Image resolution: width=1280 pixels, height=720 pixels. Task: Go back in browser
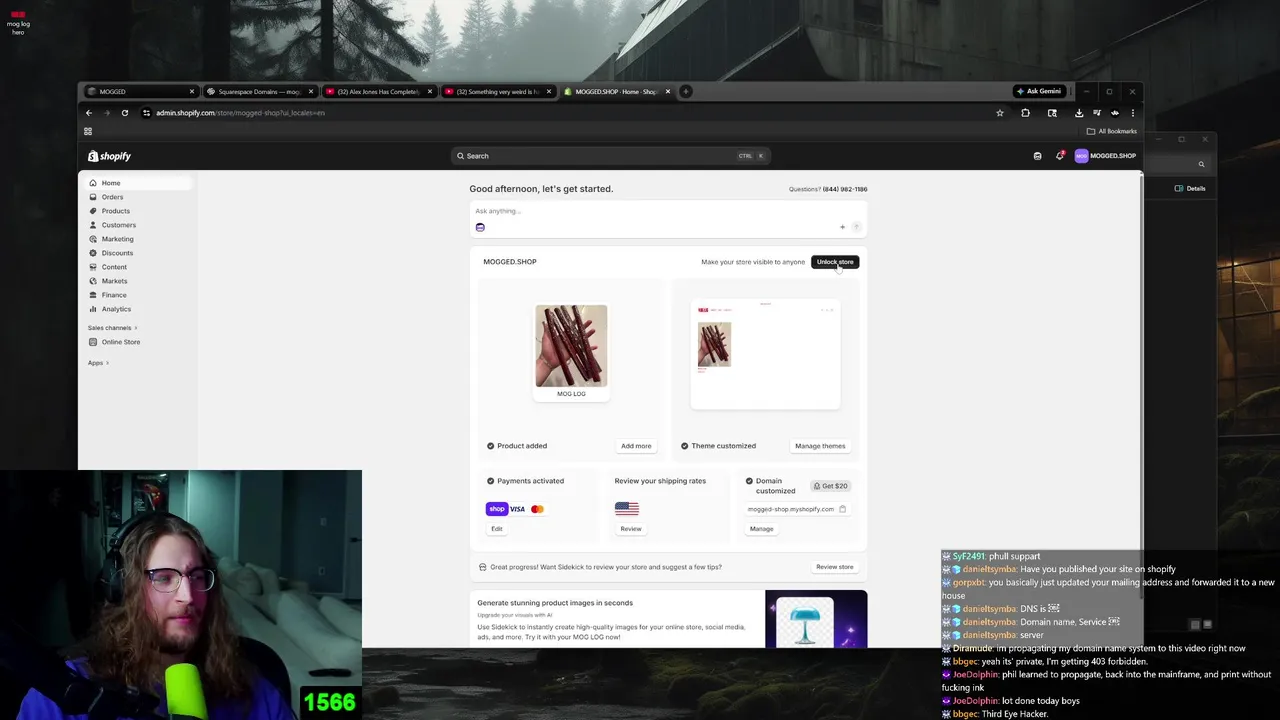(89, 113)
